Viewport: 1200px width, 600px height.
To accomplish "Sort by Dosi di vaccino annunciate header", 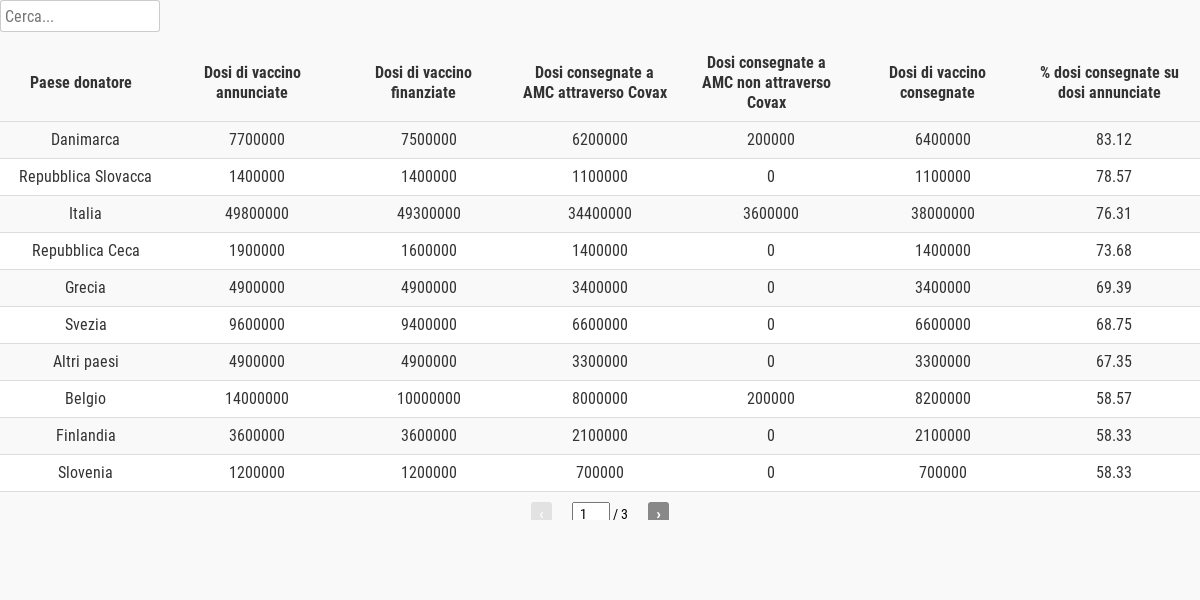I will [x=252, y=82].
